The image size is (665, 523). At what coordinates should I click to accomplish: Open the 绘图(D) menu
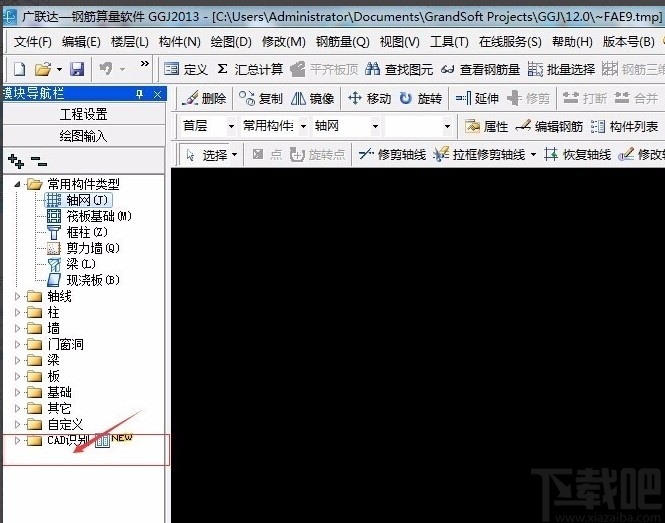click(231, 42)
